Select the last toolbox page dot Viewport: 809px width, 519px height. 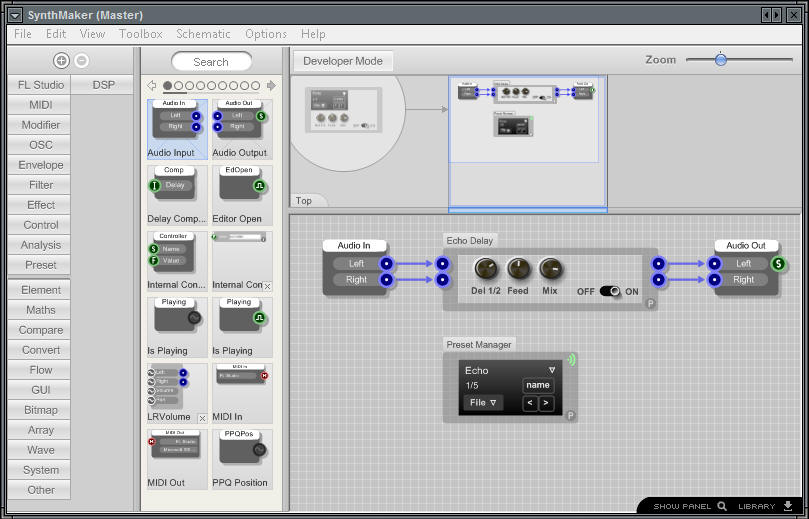pyautogui.click(x=256, y=86)
